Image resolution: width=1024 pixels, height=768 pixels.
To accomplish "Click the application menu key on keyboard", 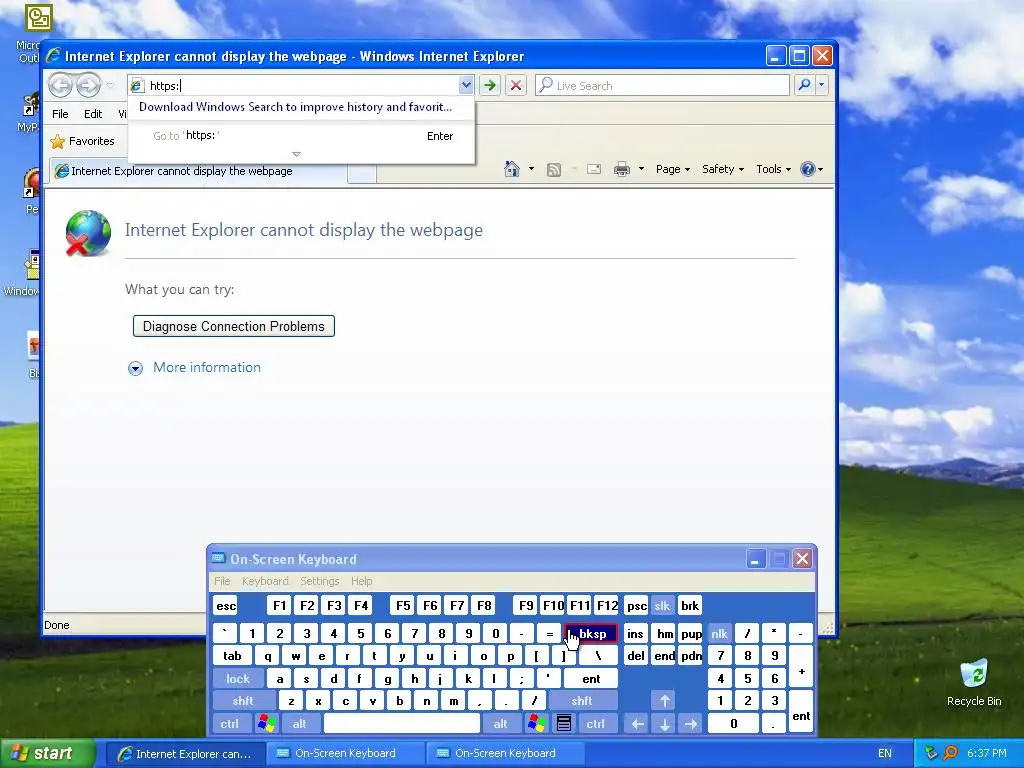I will tap(564, 724).
